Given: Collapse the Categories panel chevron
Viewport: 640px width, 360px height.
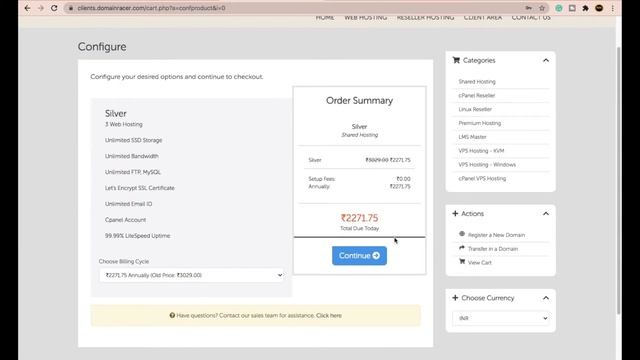Looking at the screenshot, I should 546,60.
